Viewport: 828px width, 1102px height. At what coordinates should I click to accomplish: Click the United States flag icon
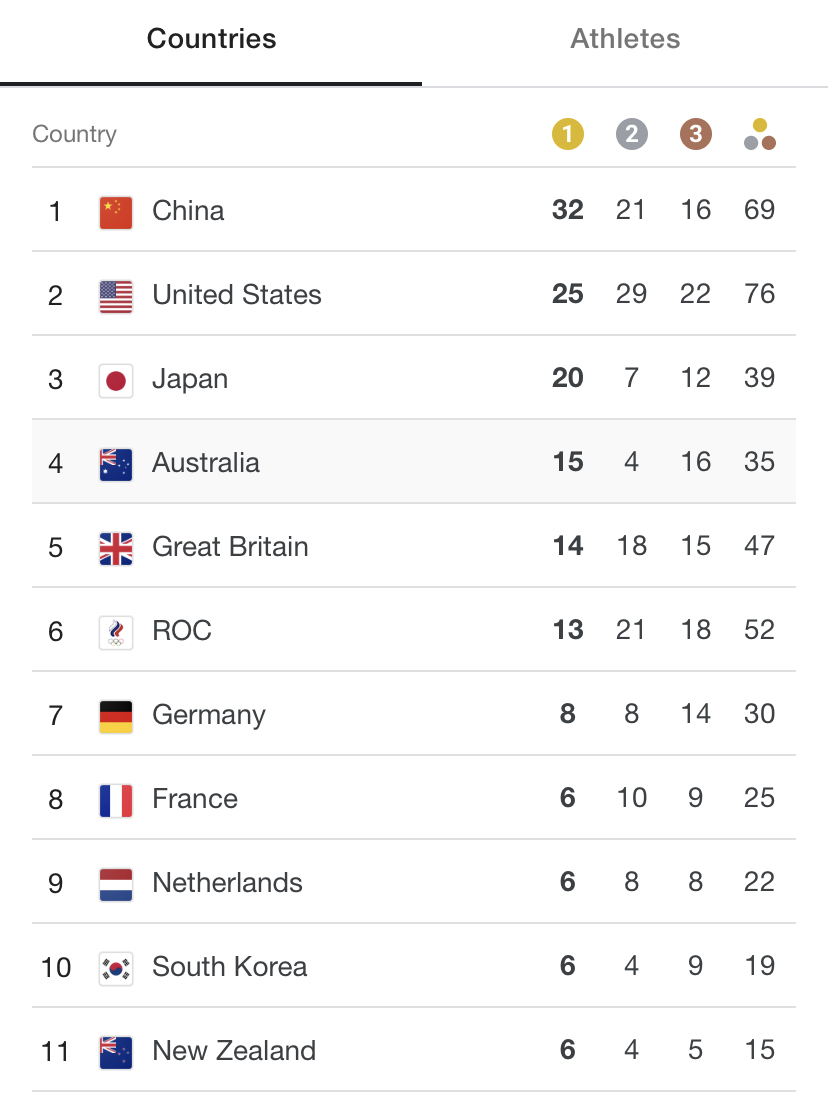click(116, 297)
